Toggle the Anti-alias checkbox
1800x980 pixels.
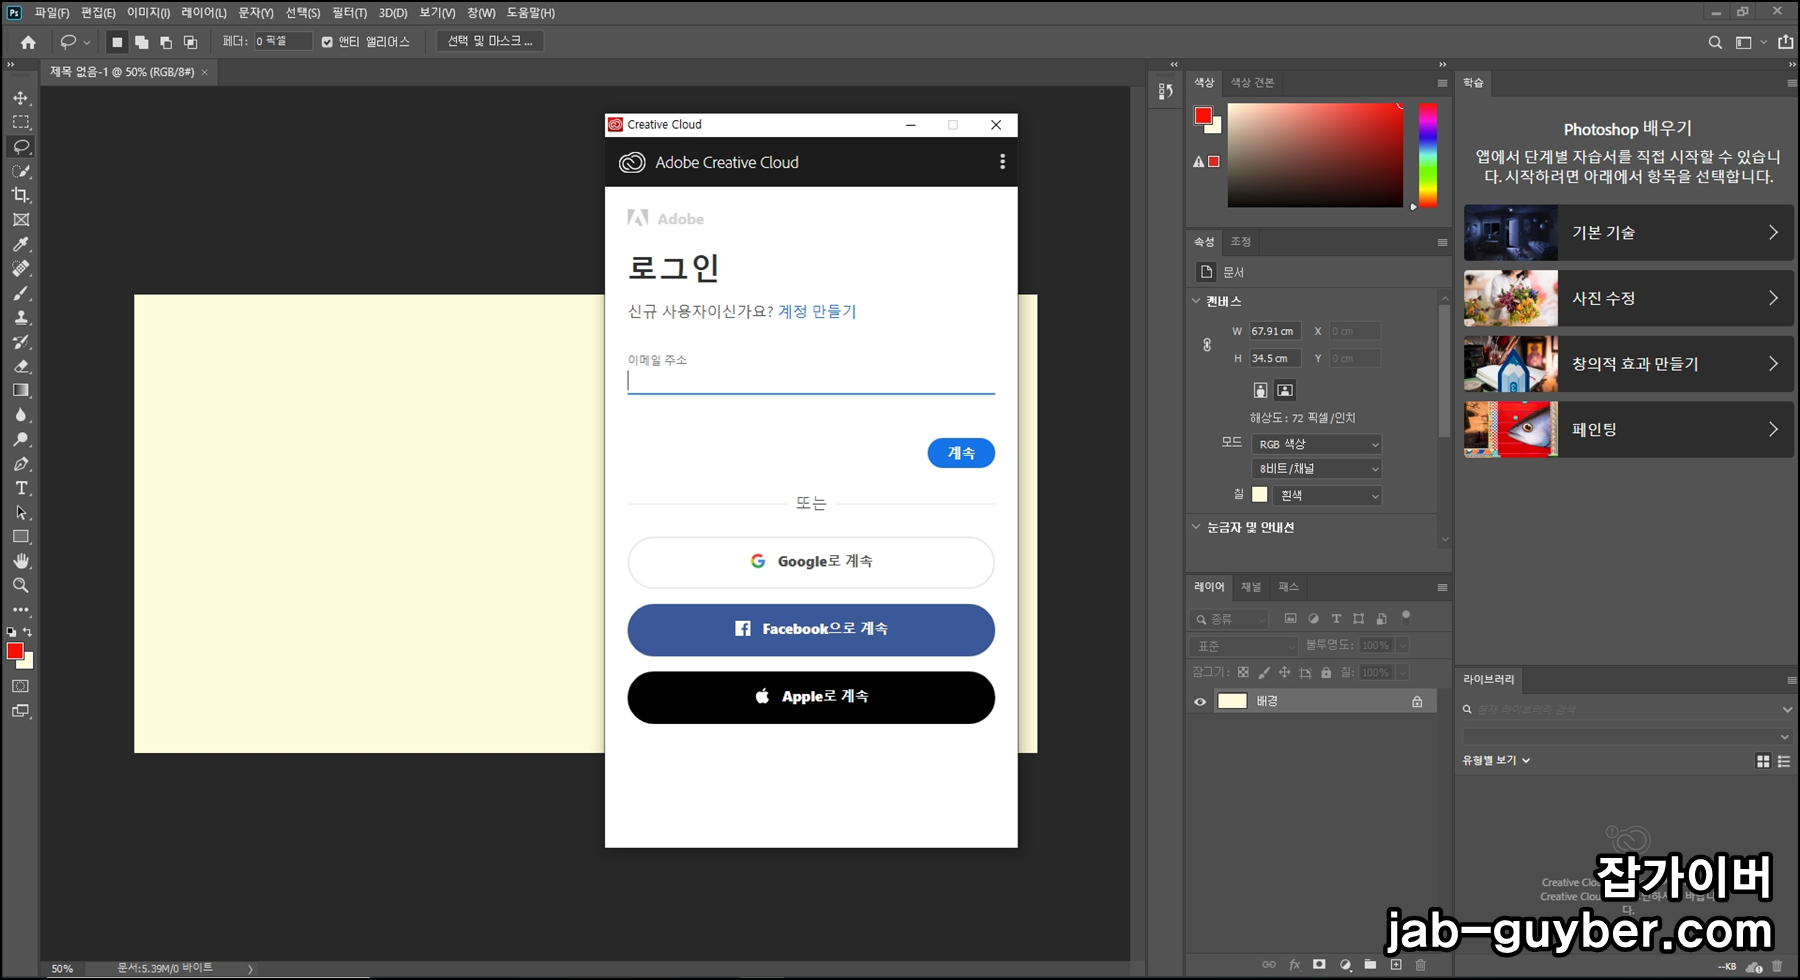tap(327, 42)
